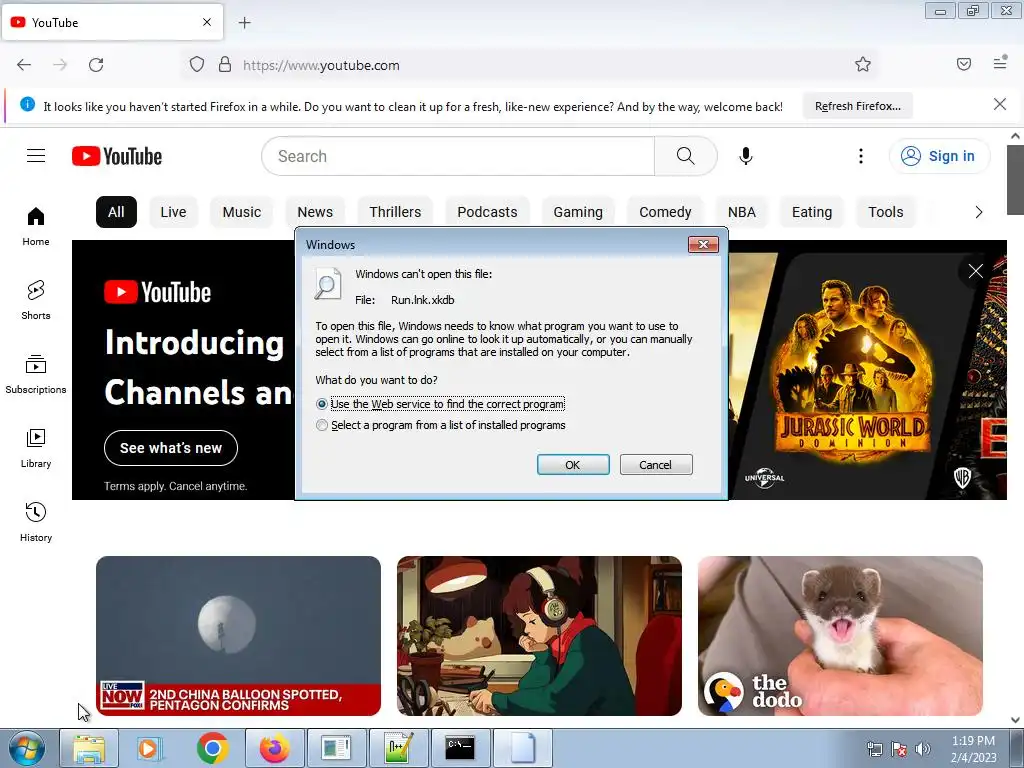This screenshot has width=1024, height=768.
Task: Open the China balloon news video thumbnail
Action: pyautogui.click(x=238, y=635)
